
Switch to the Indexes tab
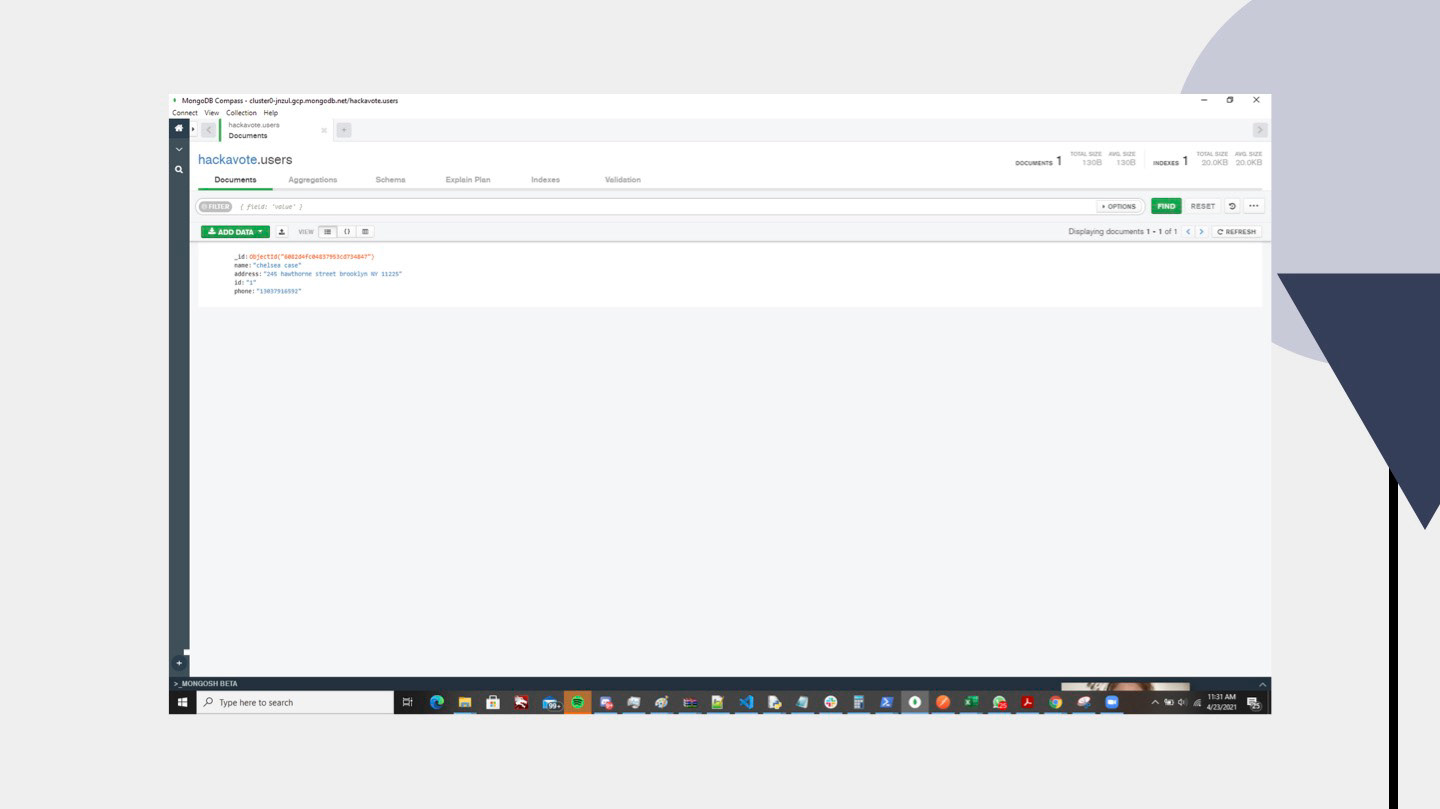(x=545, y=180)
